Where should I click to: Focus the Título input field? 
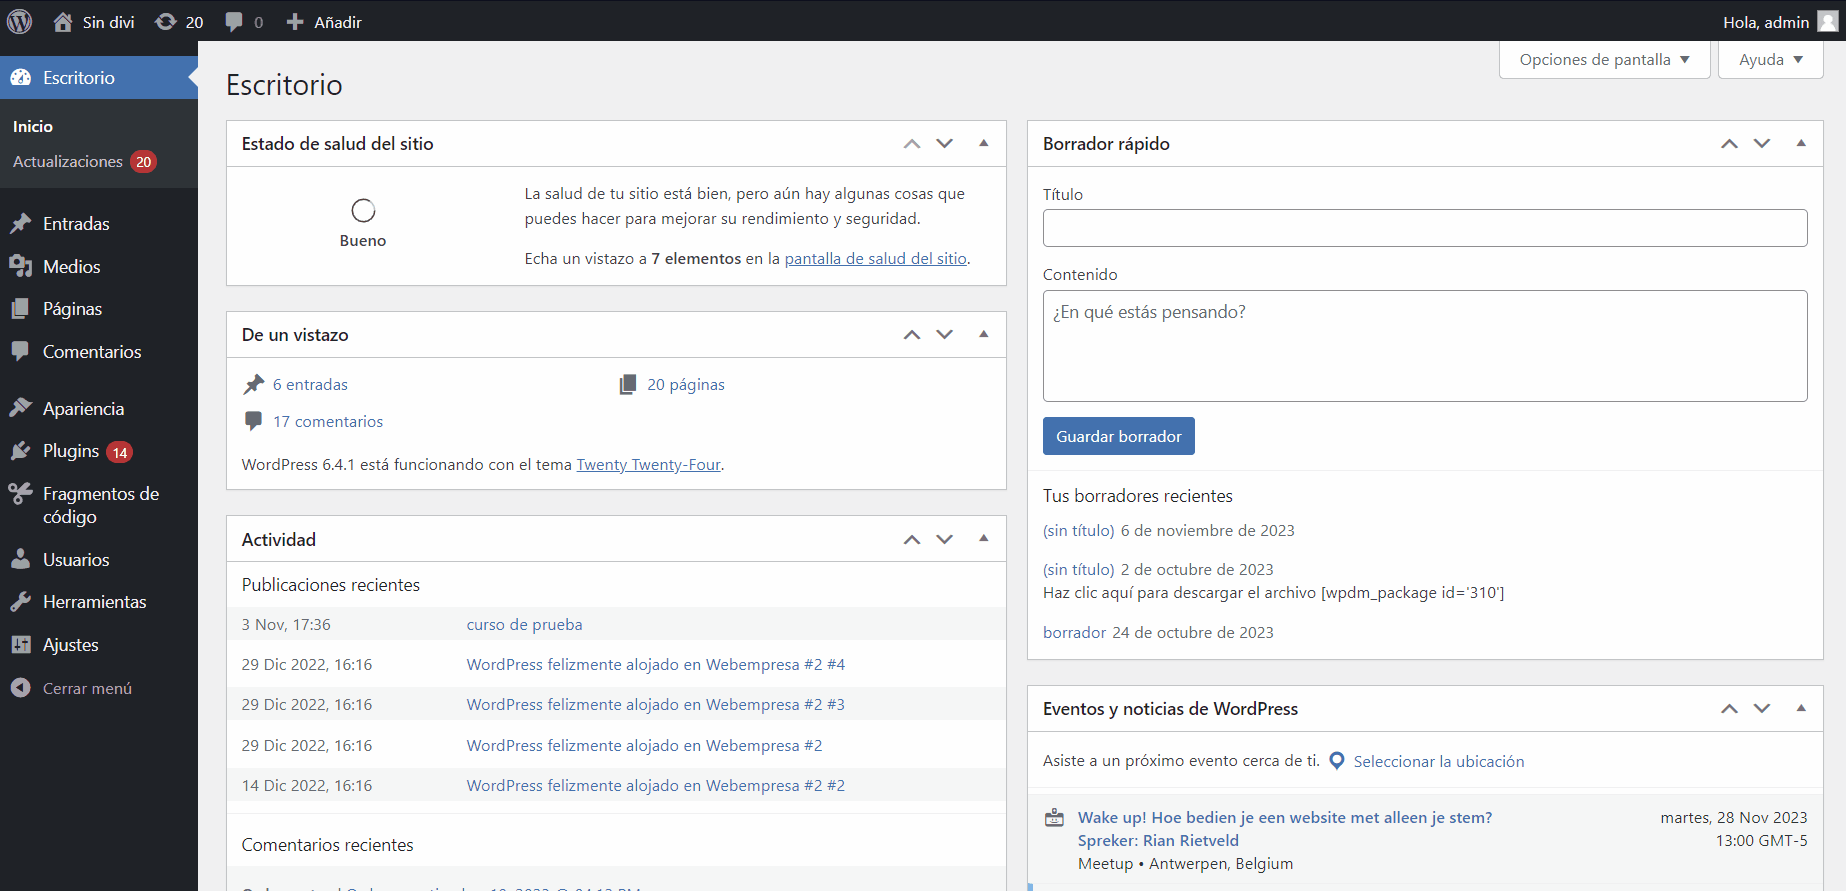1424,228
